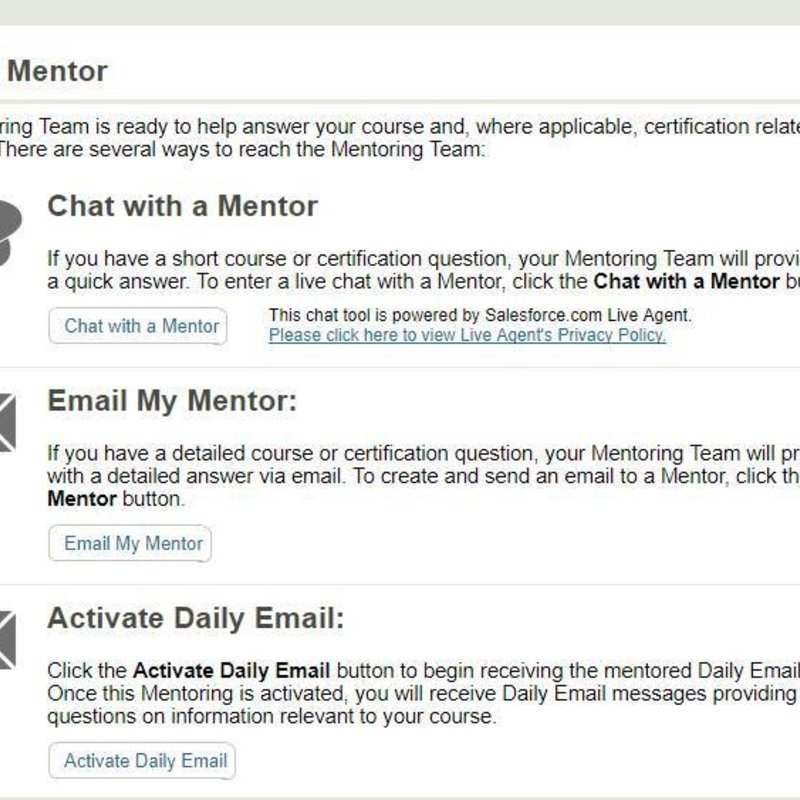This screenshot has width=800, height=800.
Task: Click the Activate Daily Email: section heading
Action: pos(196,618)
